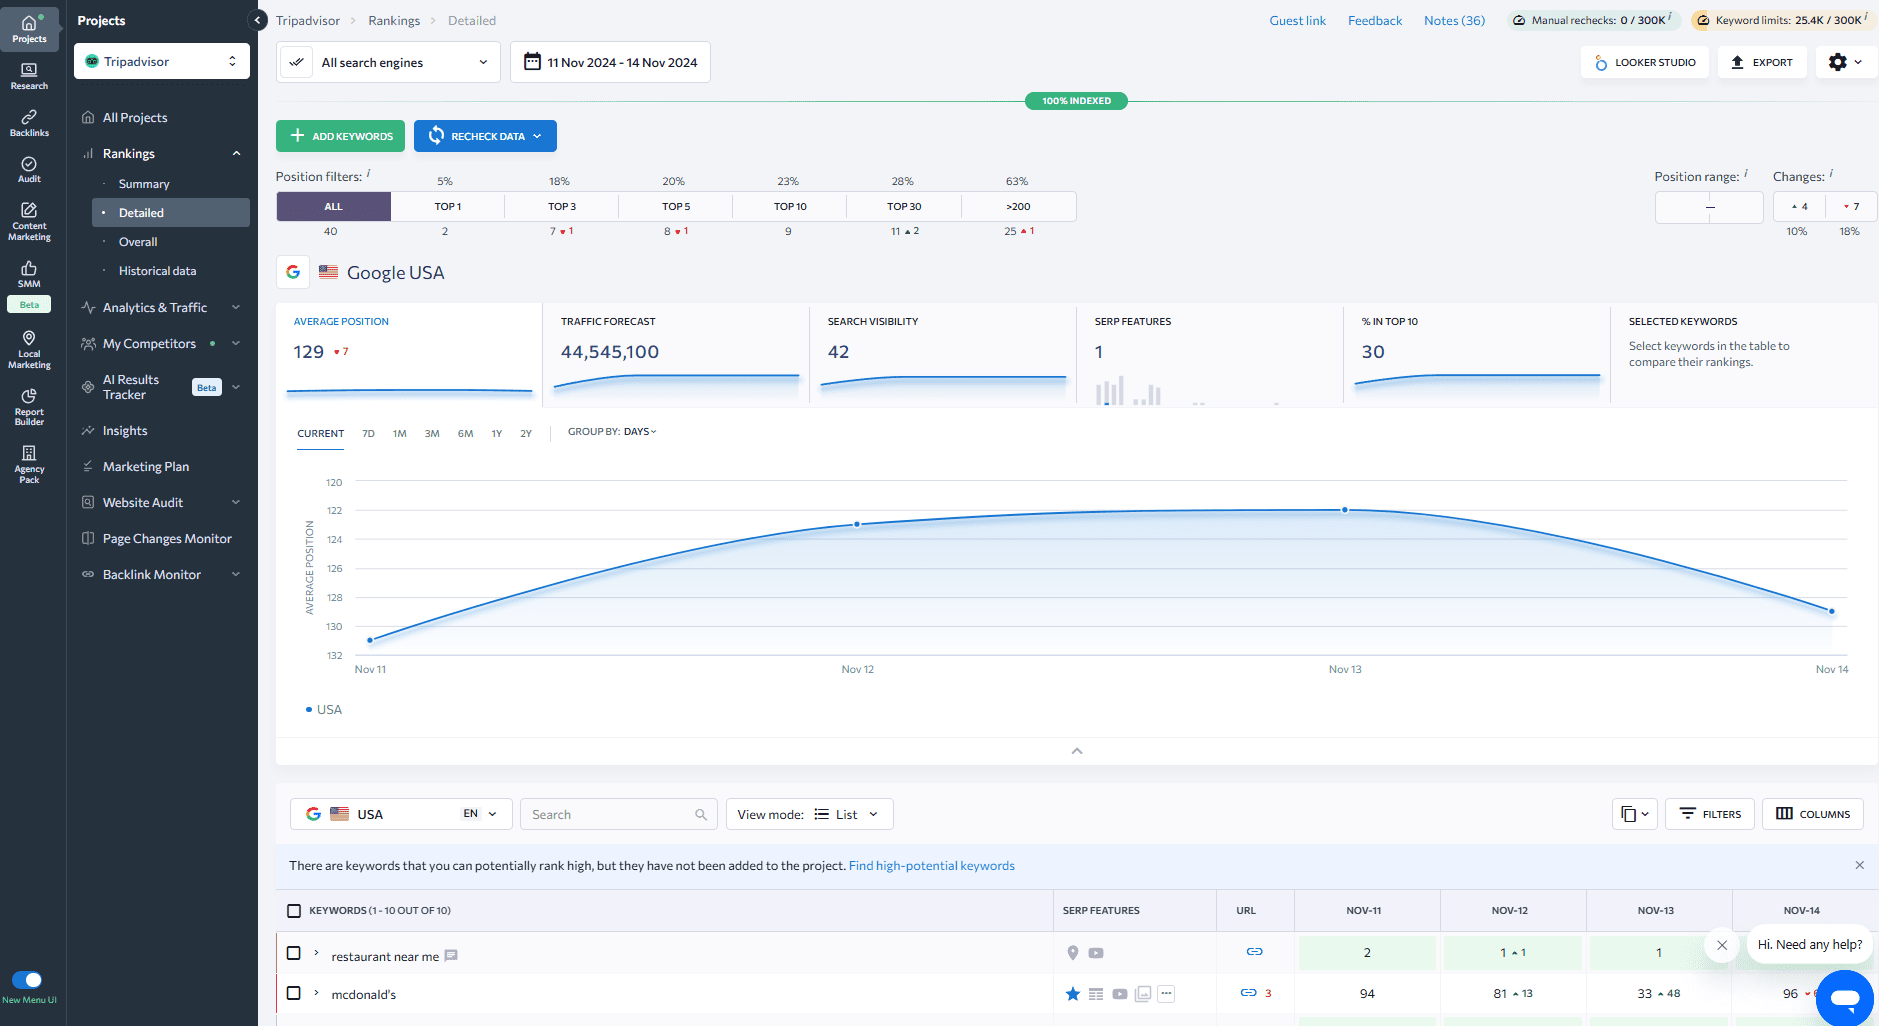Click the search magnifier icon in keyword search
1879x1026 pixels.
coord(701,814)
